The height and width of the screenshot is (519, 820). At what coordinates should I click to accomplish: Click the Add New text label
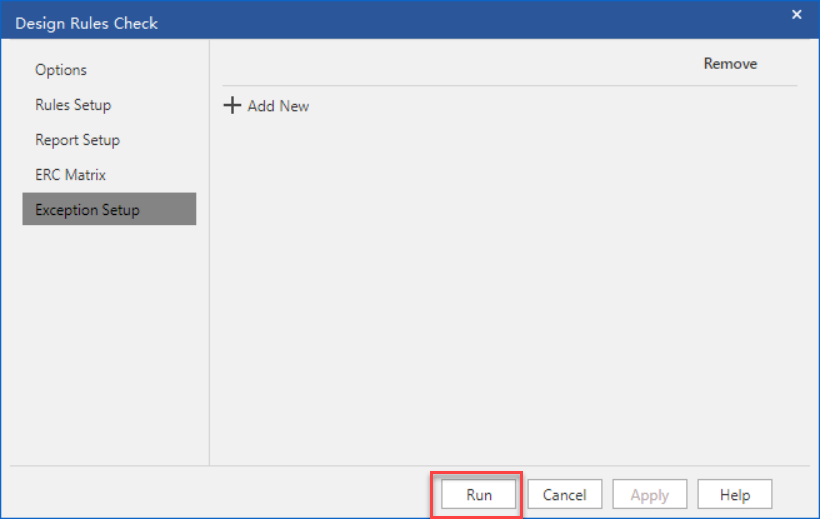click(x=278, y=106)
